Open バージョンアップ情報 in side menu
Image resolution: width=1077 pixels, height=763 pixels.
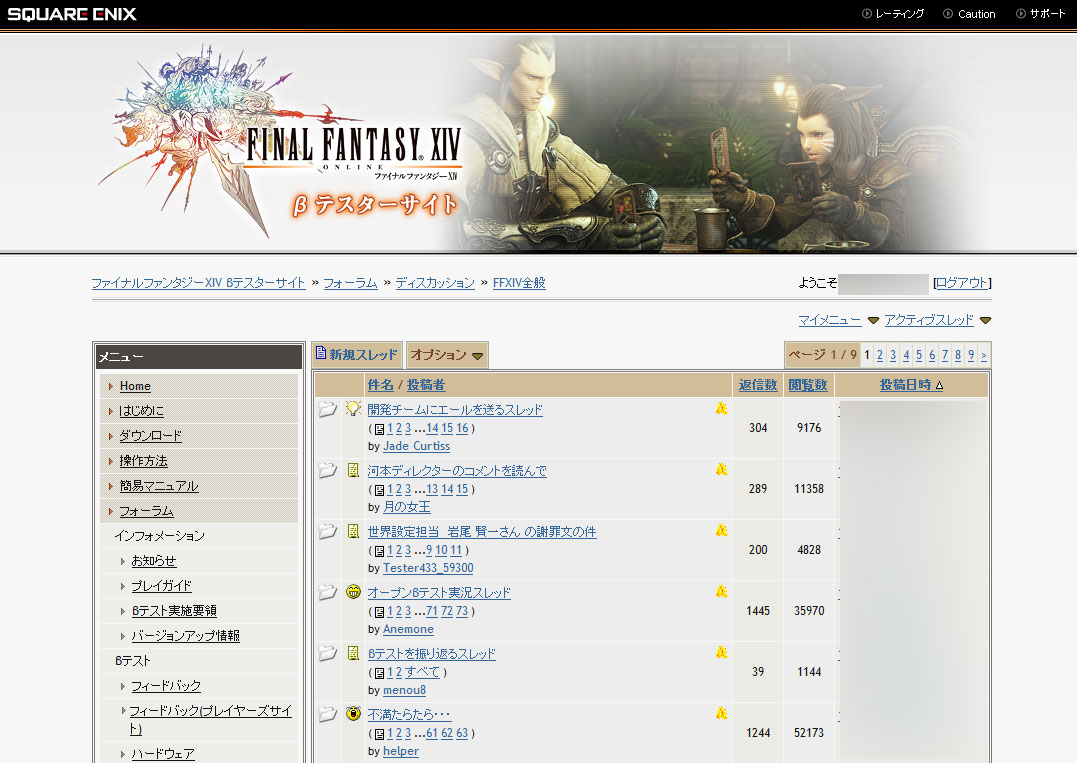[x=185, y=637]
